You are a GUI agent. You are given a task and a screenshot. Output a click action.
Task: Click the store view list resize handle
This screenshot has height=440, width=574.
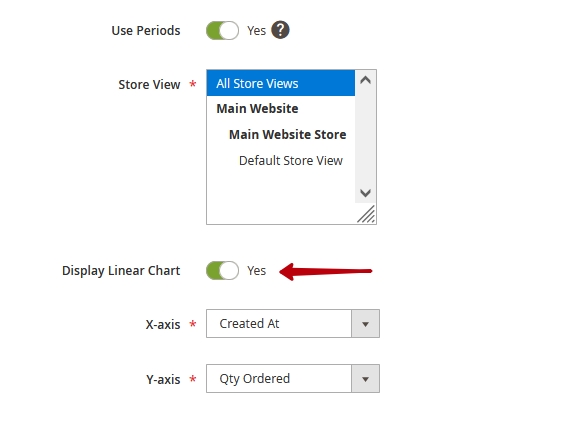point(366,214)
